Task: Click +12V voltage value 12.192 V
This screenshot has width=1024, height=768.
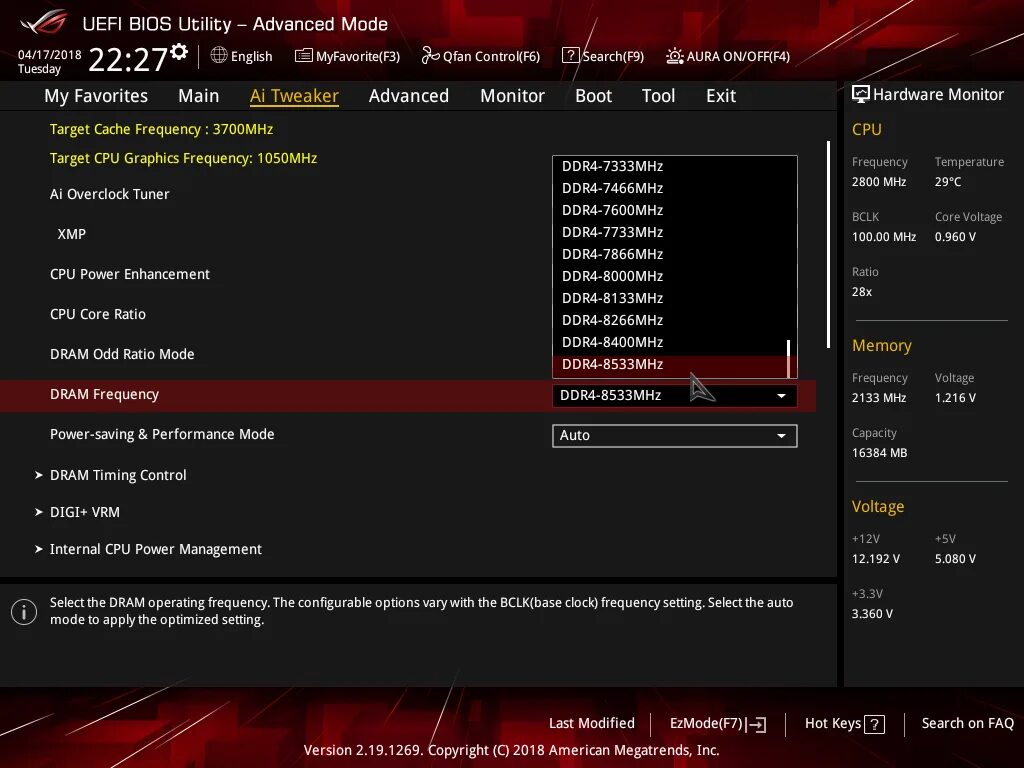Action: point(876,559)
